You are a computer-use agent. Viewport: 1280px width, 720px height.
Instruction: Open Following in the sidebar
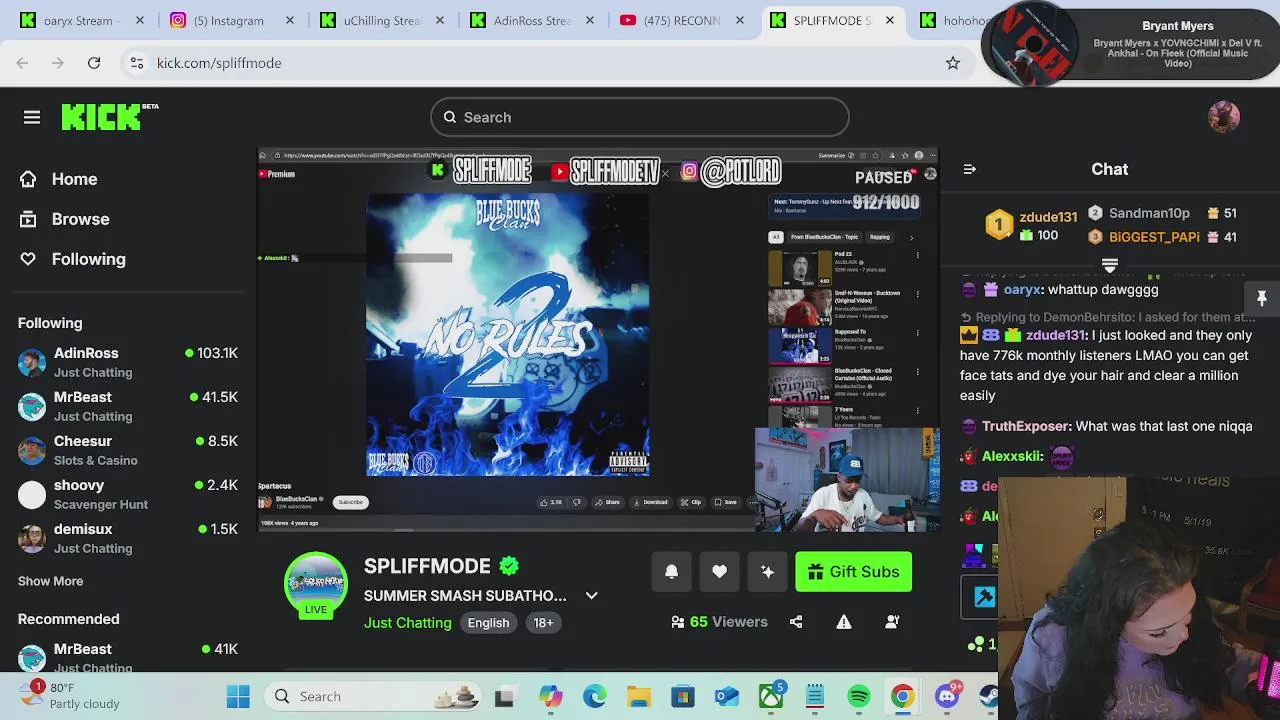(x=73, y=259)
